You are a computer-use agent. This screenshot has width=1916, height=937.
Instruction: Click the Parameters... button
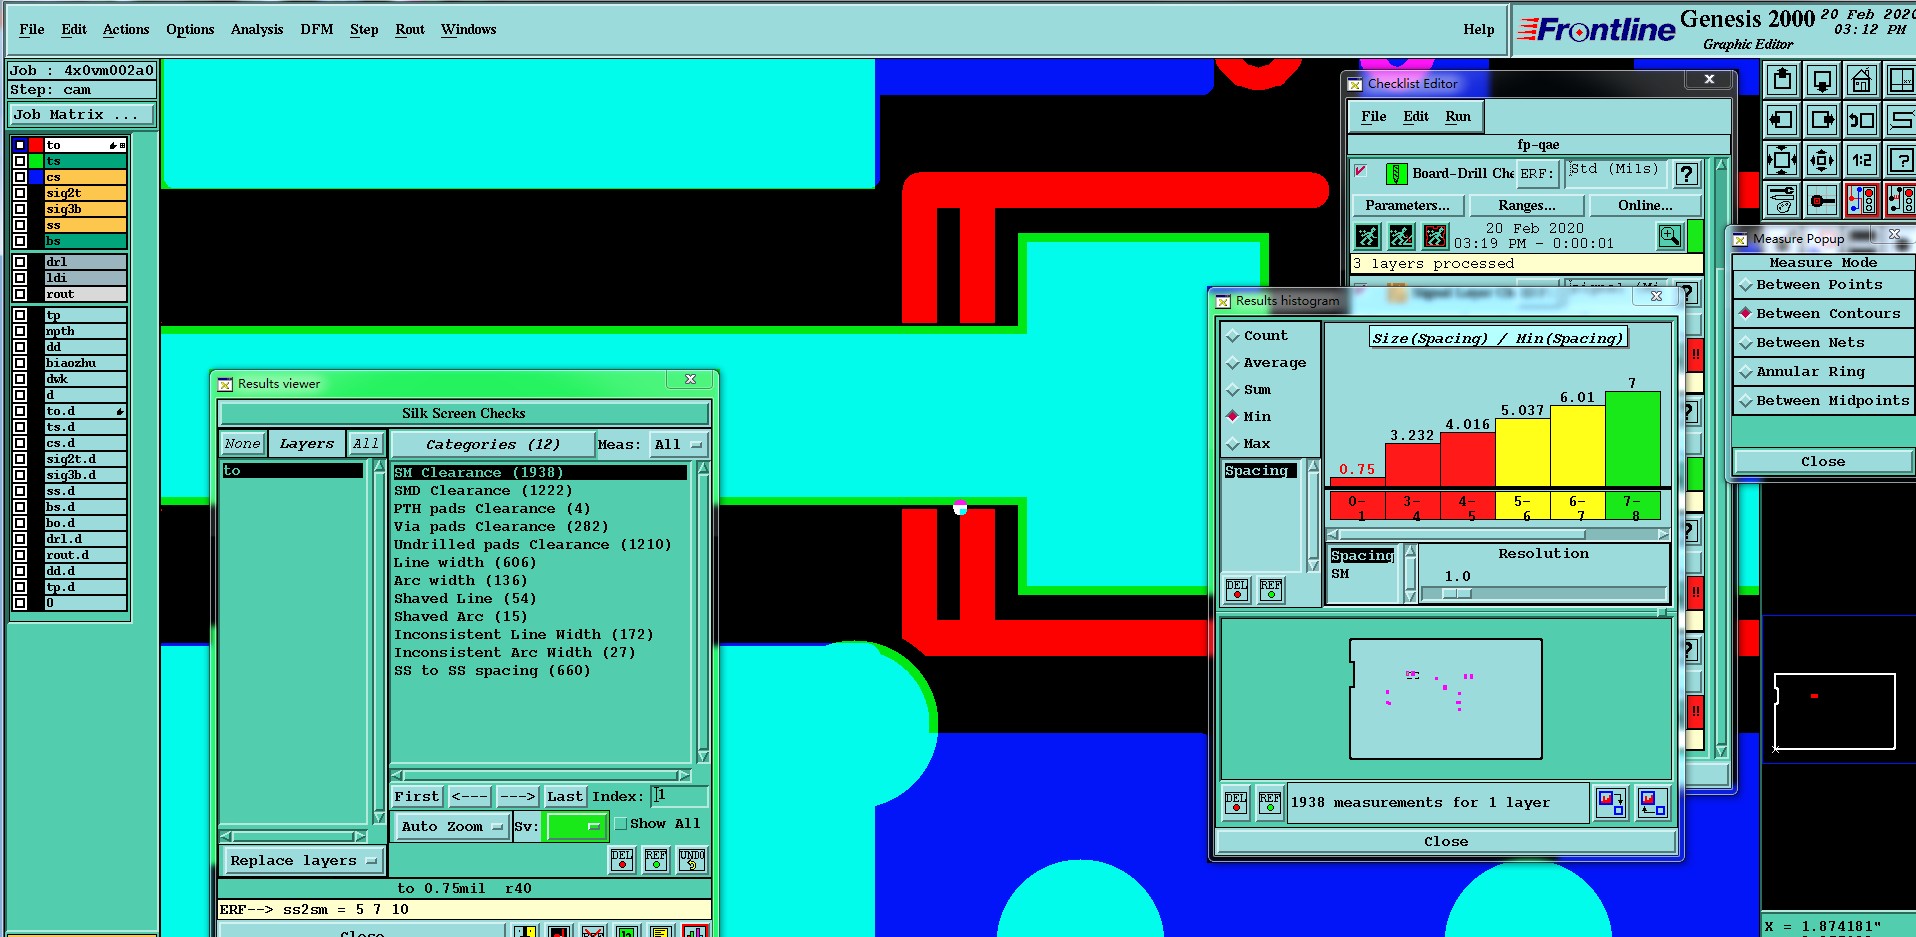[x=1407, y=206]
